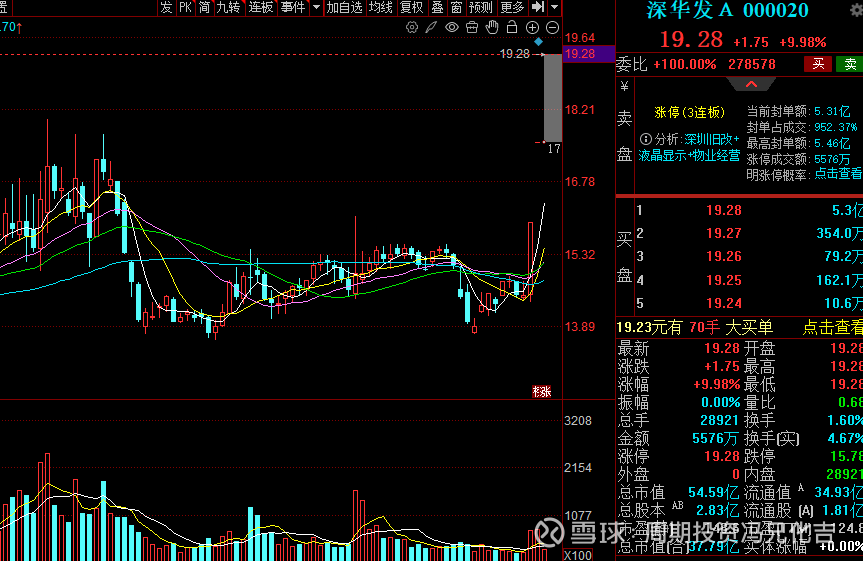The width and height of the screenshot is (863, 561).
Task: Open analysis link 液晶显示+物业经营
Action: pyautogui.click(x=689, y=156)
